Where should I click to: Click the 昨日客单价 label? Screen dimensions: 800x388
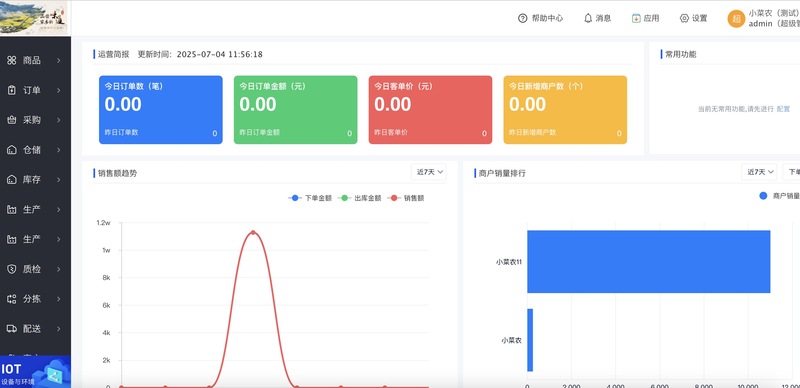click(391, 132)
